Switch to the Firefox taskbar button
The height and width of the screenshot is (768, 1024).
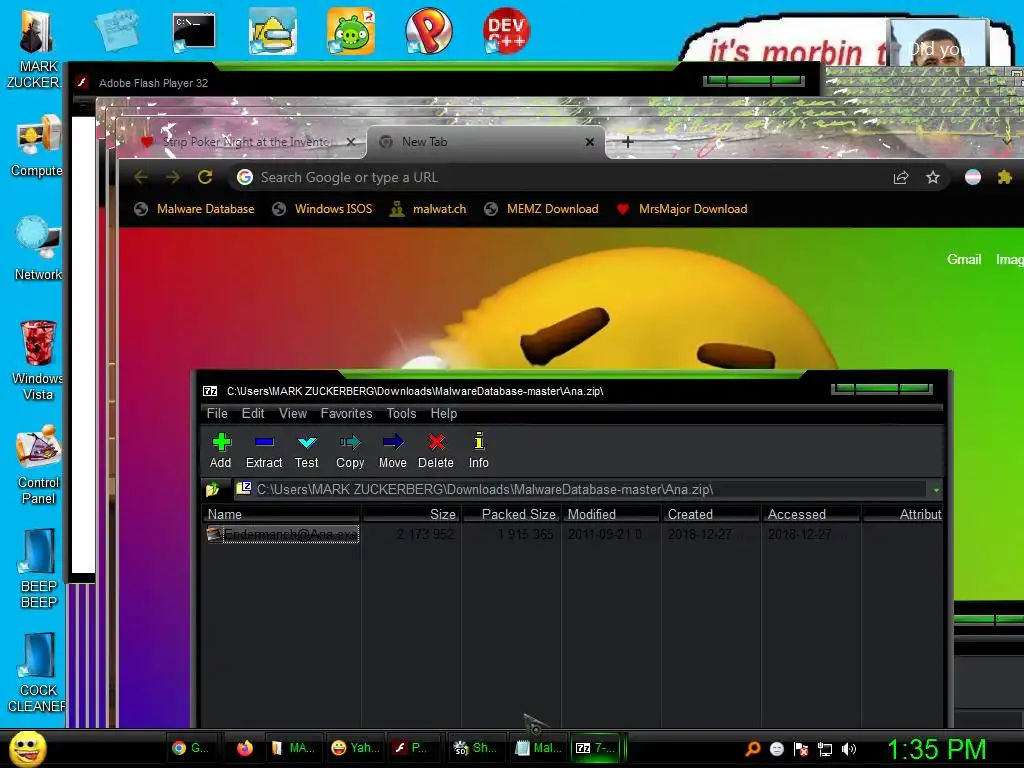[245, 748]
